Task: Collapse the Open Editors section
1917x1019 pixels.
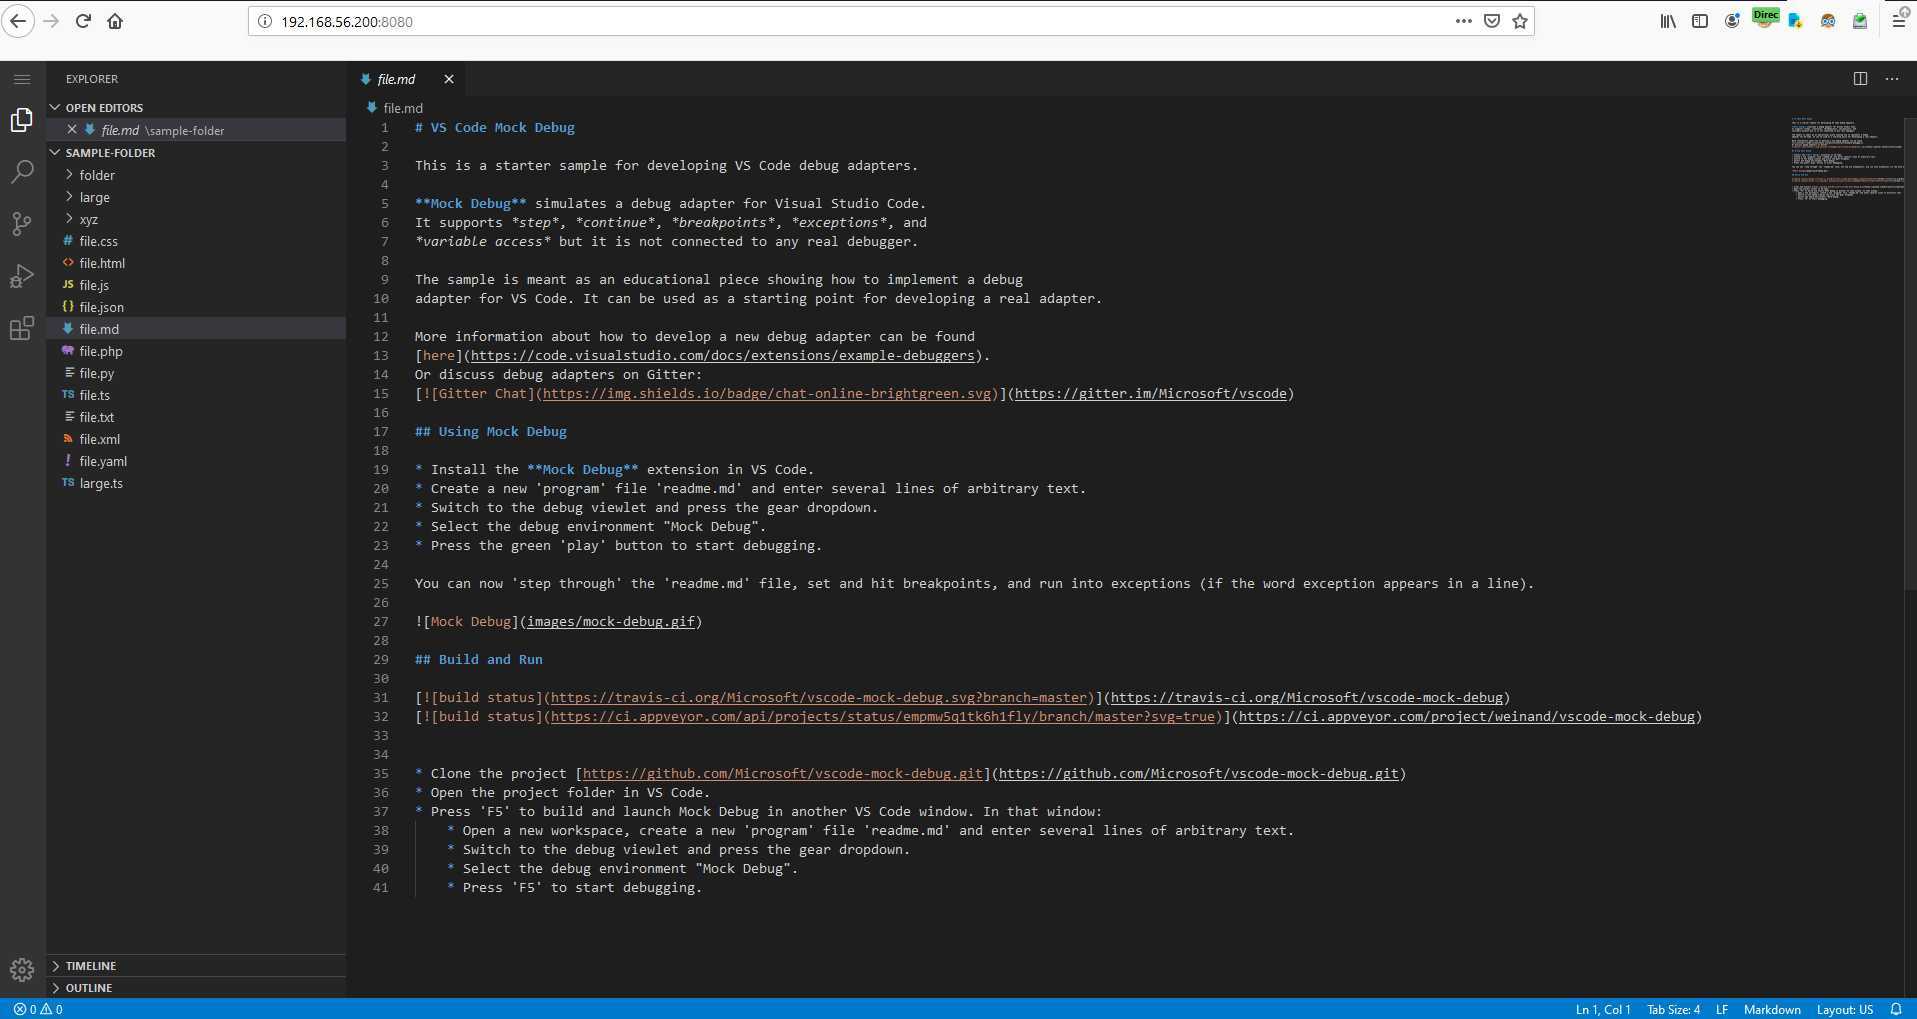Action: pos(196,108)
